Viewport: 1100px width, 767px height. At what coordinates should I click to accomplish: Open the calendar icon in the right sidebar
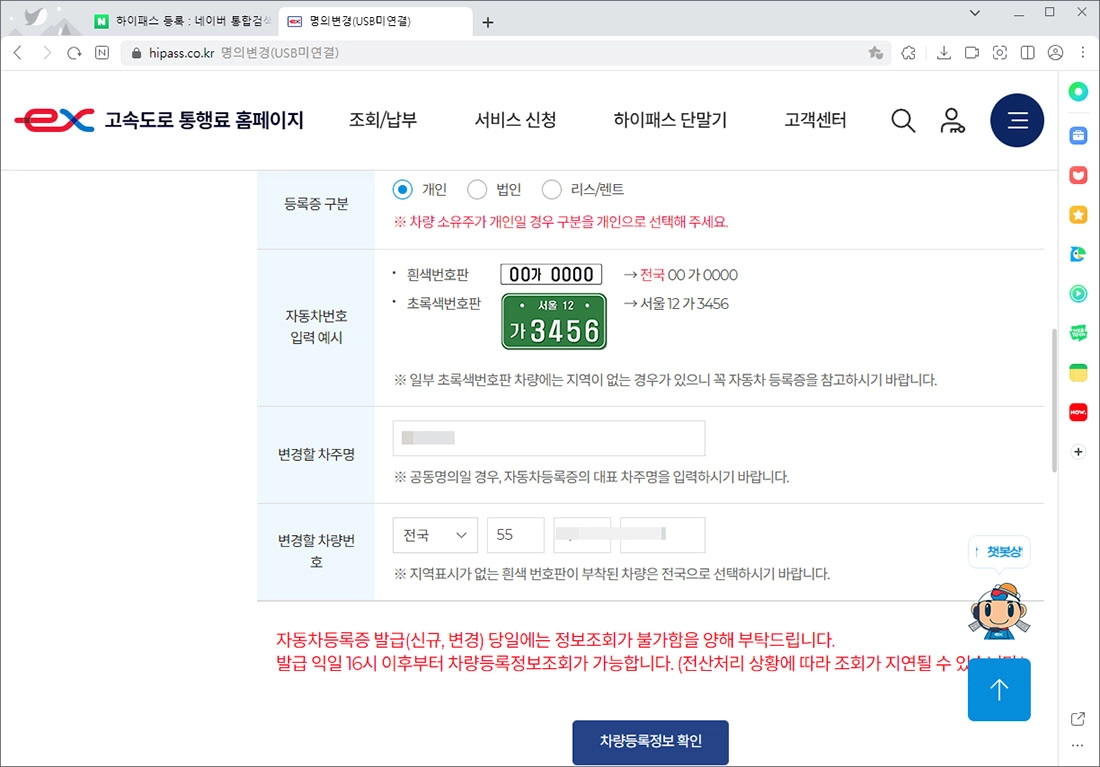(1078, 372)
